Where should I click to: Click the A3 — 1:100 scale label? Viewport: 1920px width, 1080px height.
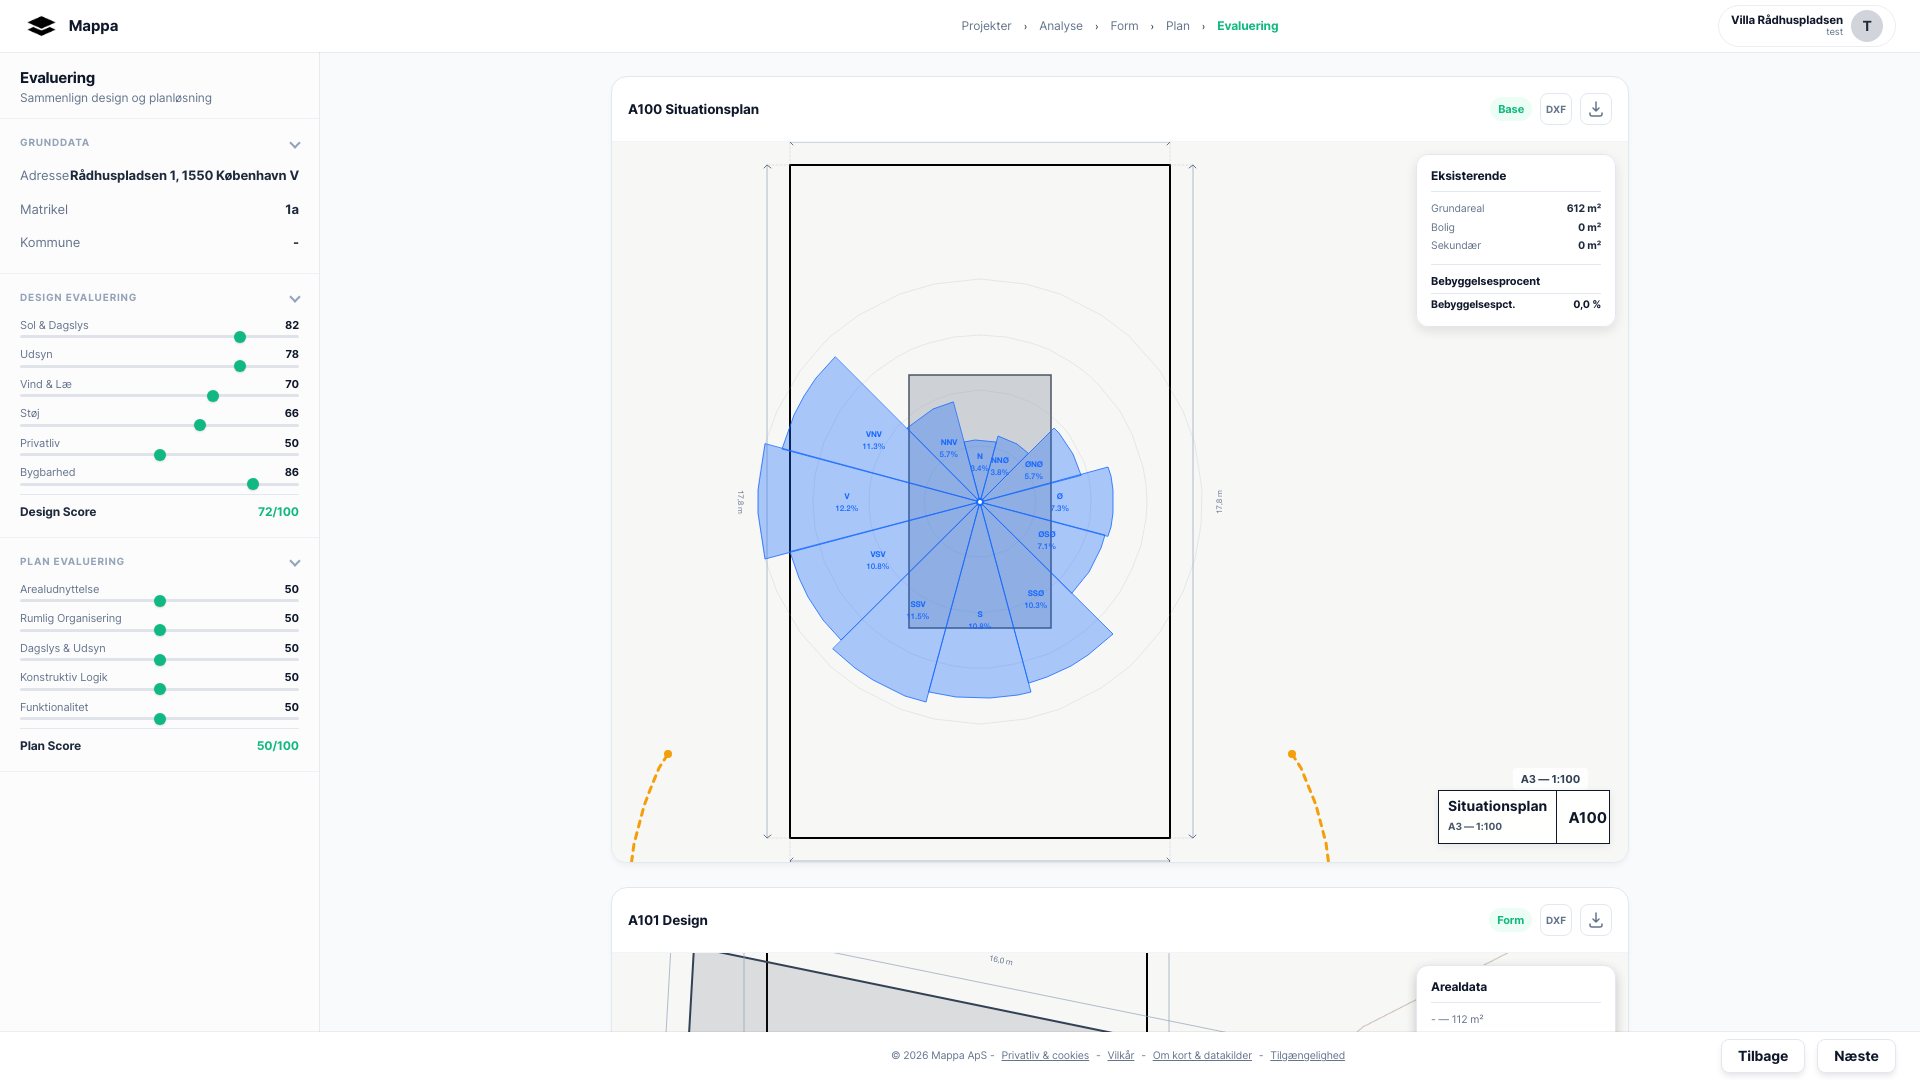pyautogui.click(x=1550, y=779)
